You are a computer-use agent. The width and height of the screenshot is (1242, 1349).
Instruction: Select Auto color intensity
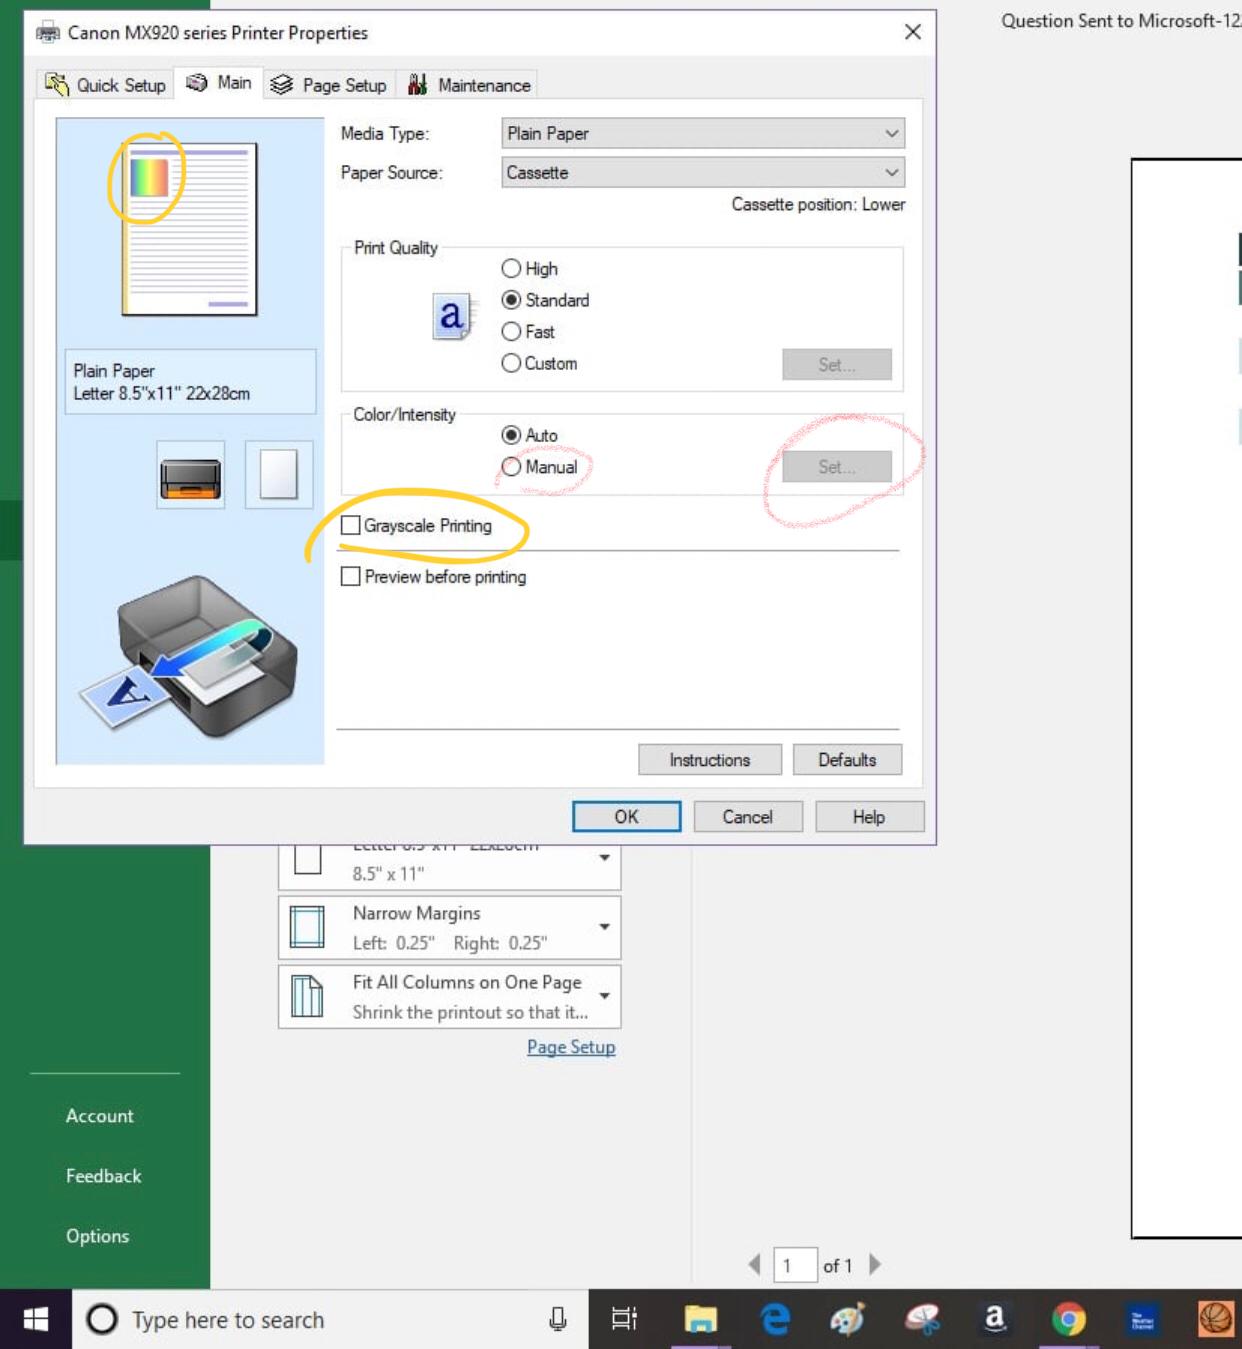click(530, 435)
